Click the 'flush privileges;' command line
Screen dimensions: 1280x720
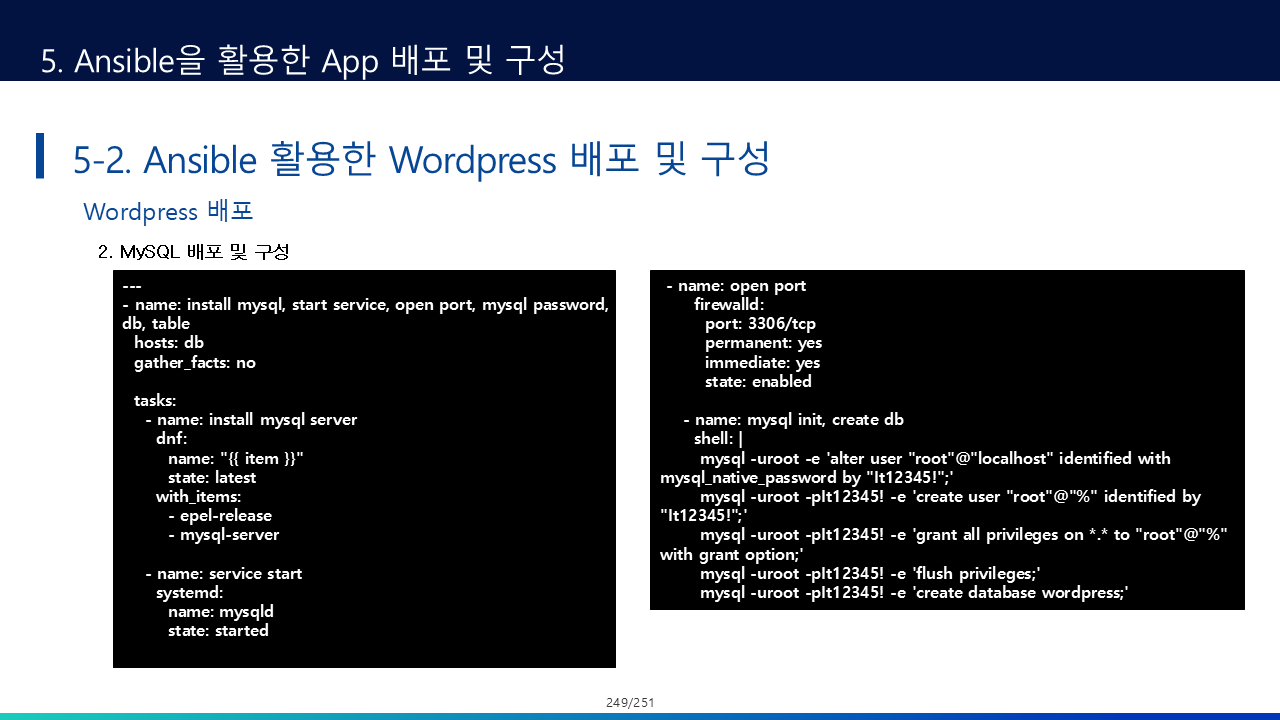click(x=871, y=573)
